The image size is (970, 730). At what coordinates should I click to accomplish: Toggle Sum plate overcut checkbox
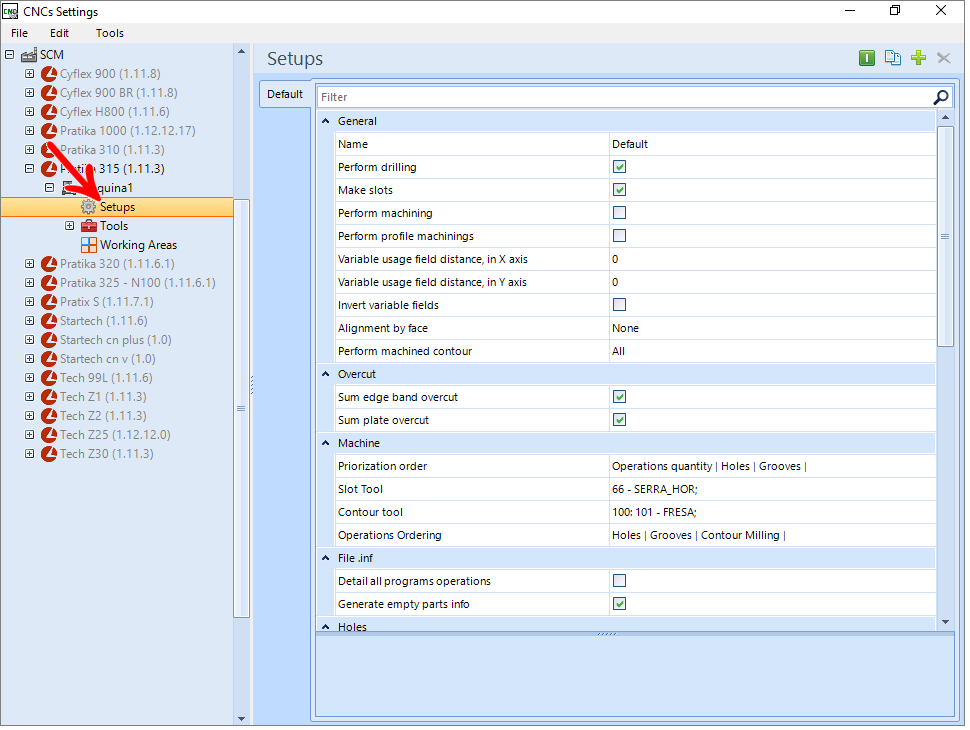coord(619,420)
